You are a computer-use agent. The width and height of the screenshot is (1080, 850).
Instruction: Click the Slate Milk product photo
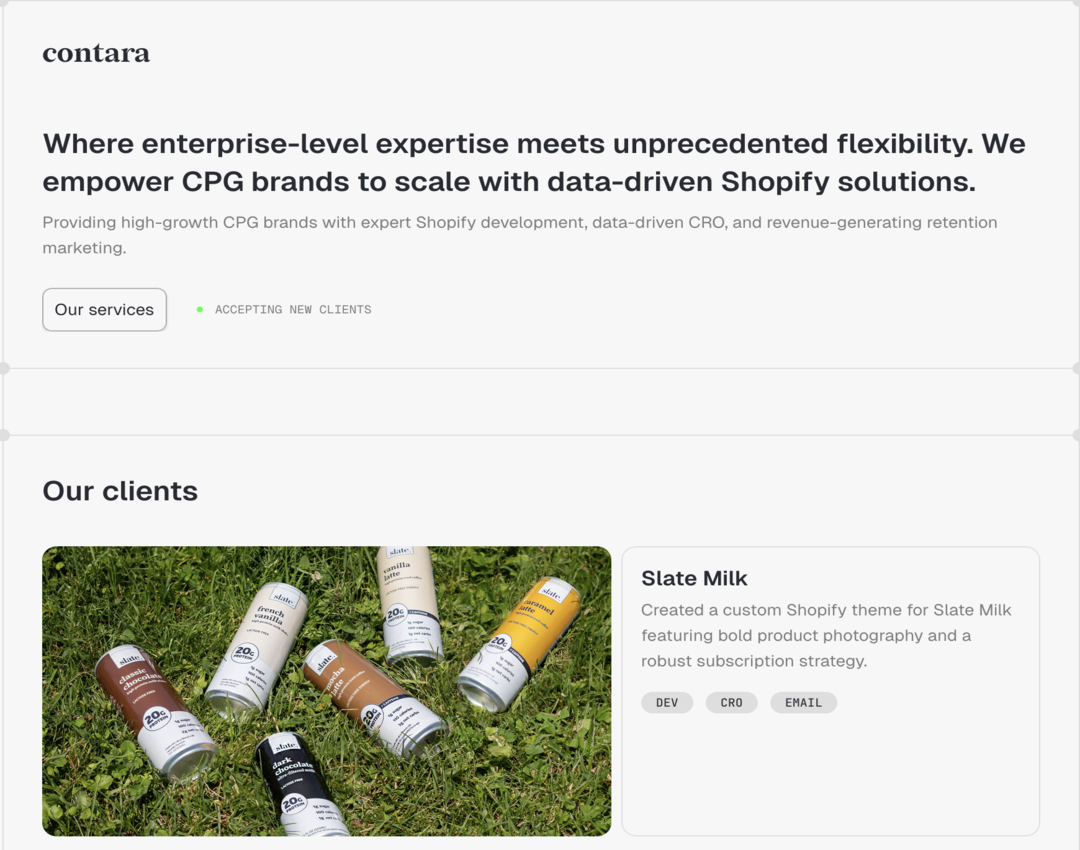(x=326, y=690)
